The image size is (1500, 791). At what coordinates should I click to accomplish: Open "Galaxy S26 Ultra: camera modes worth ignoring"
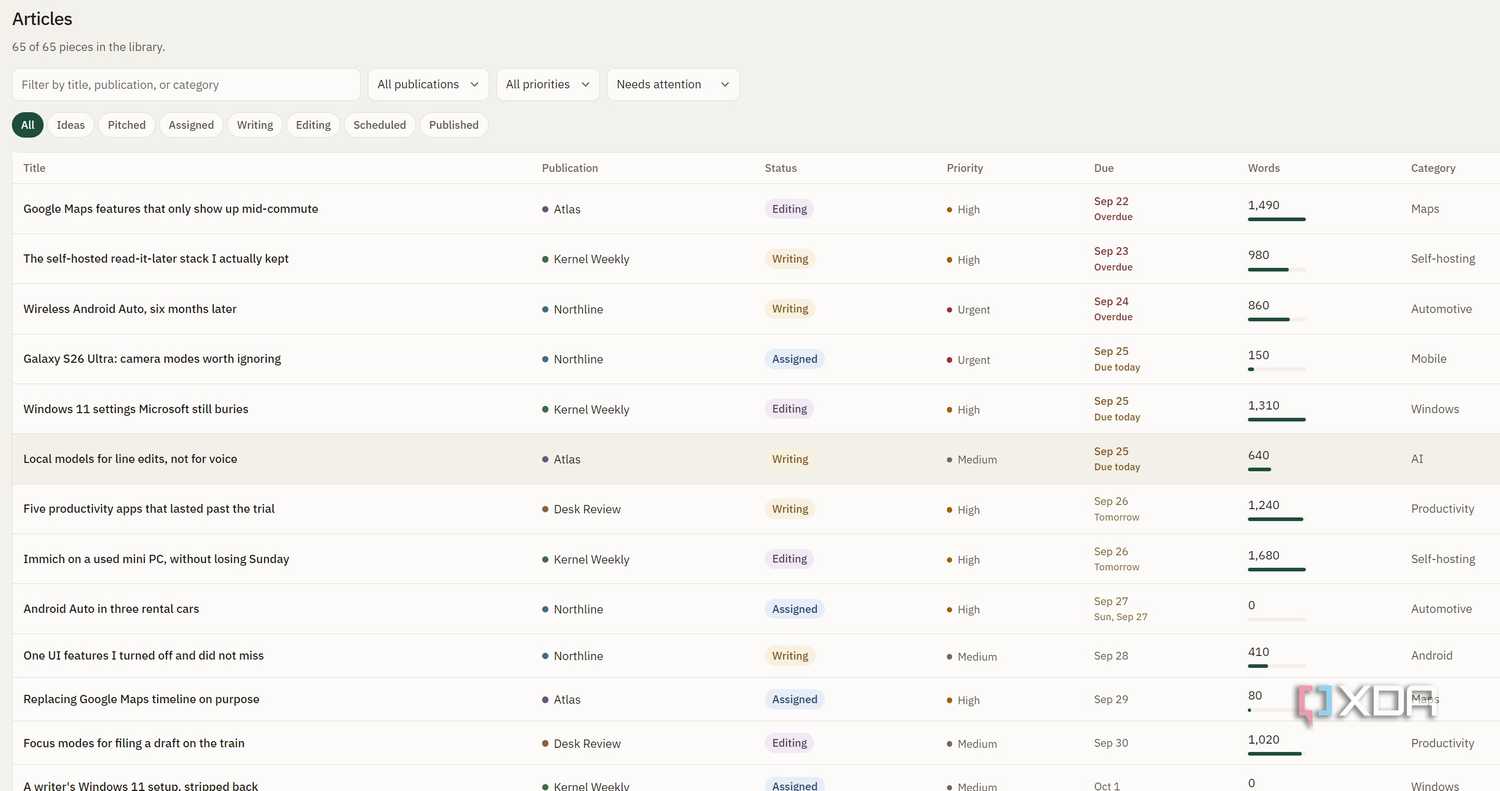pos(152,359)
